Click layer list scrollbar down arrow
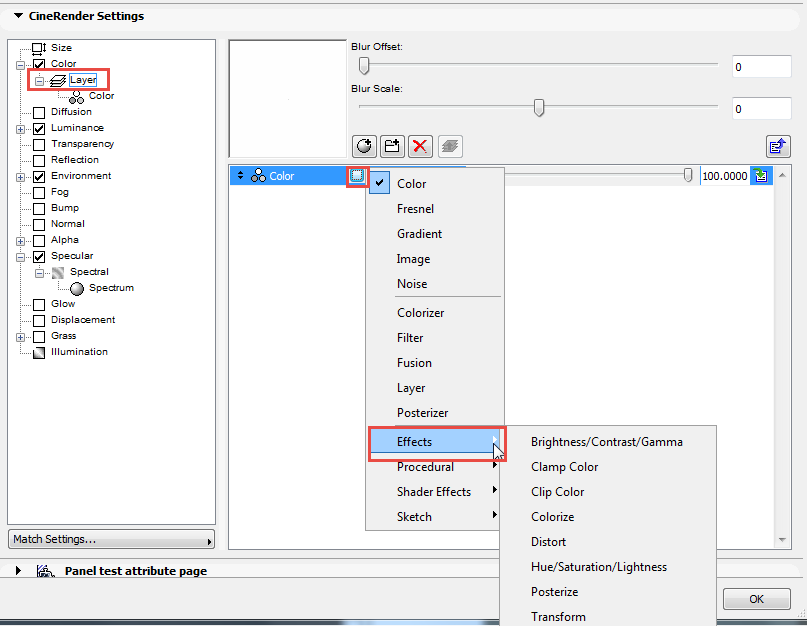The width and height of the screenshot is (807, 626). [x=782, y=540]
